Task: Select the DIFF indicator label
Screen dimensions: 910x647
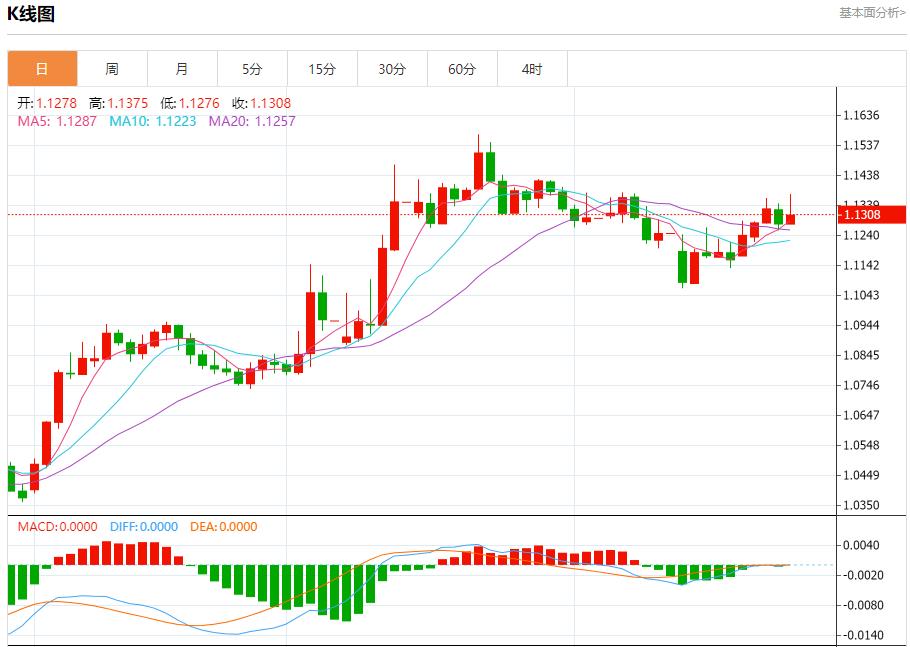Action: pos(144,527)
